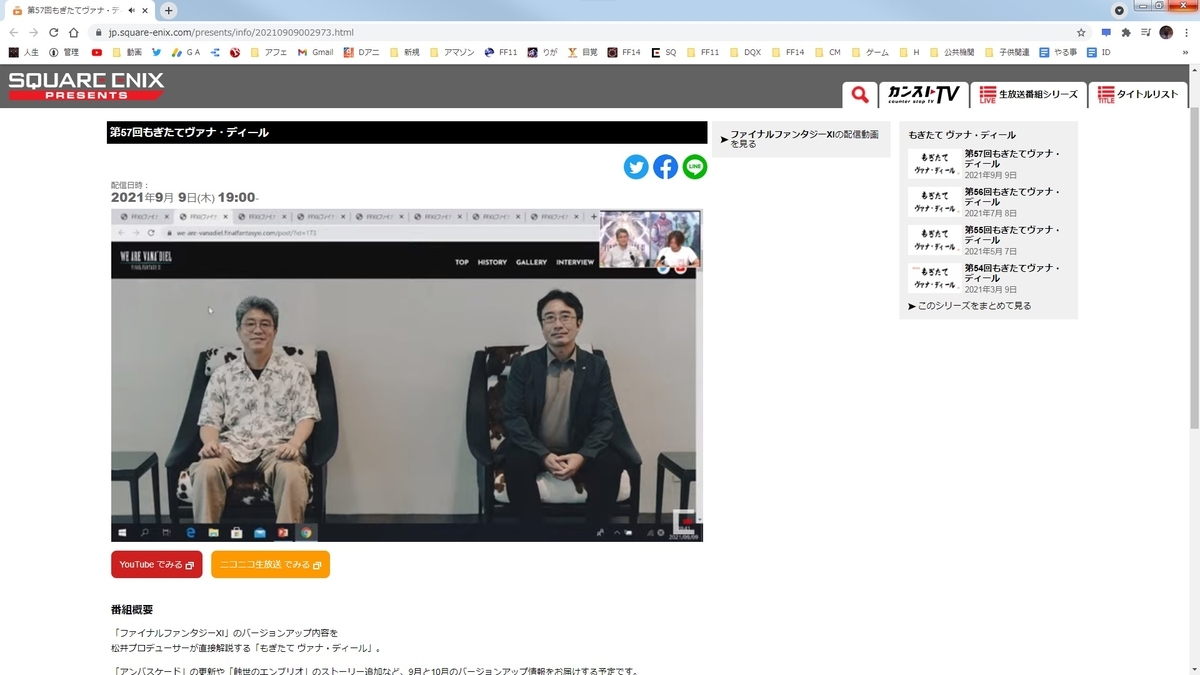The image size is (1200, 675).
Task: Expand the 新規 bookmark folder
Action: click(405, 52)
